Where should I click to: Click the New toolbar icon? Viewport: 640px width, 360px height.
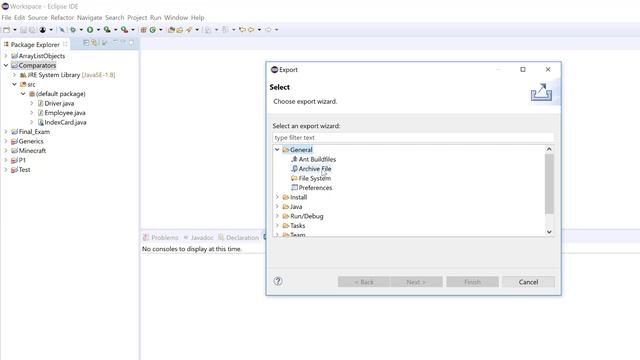point(6,30)
